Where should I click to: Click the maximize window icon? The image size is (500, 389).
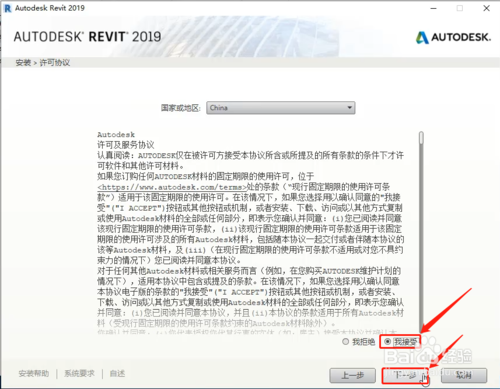460,8
